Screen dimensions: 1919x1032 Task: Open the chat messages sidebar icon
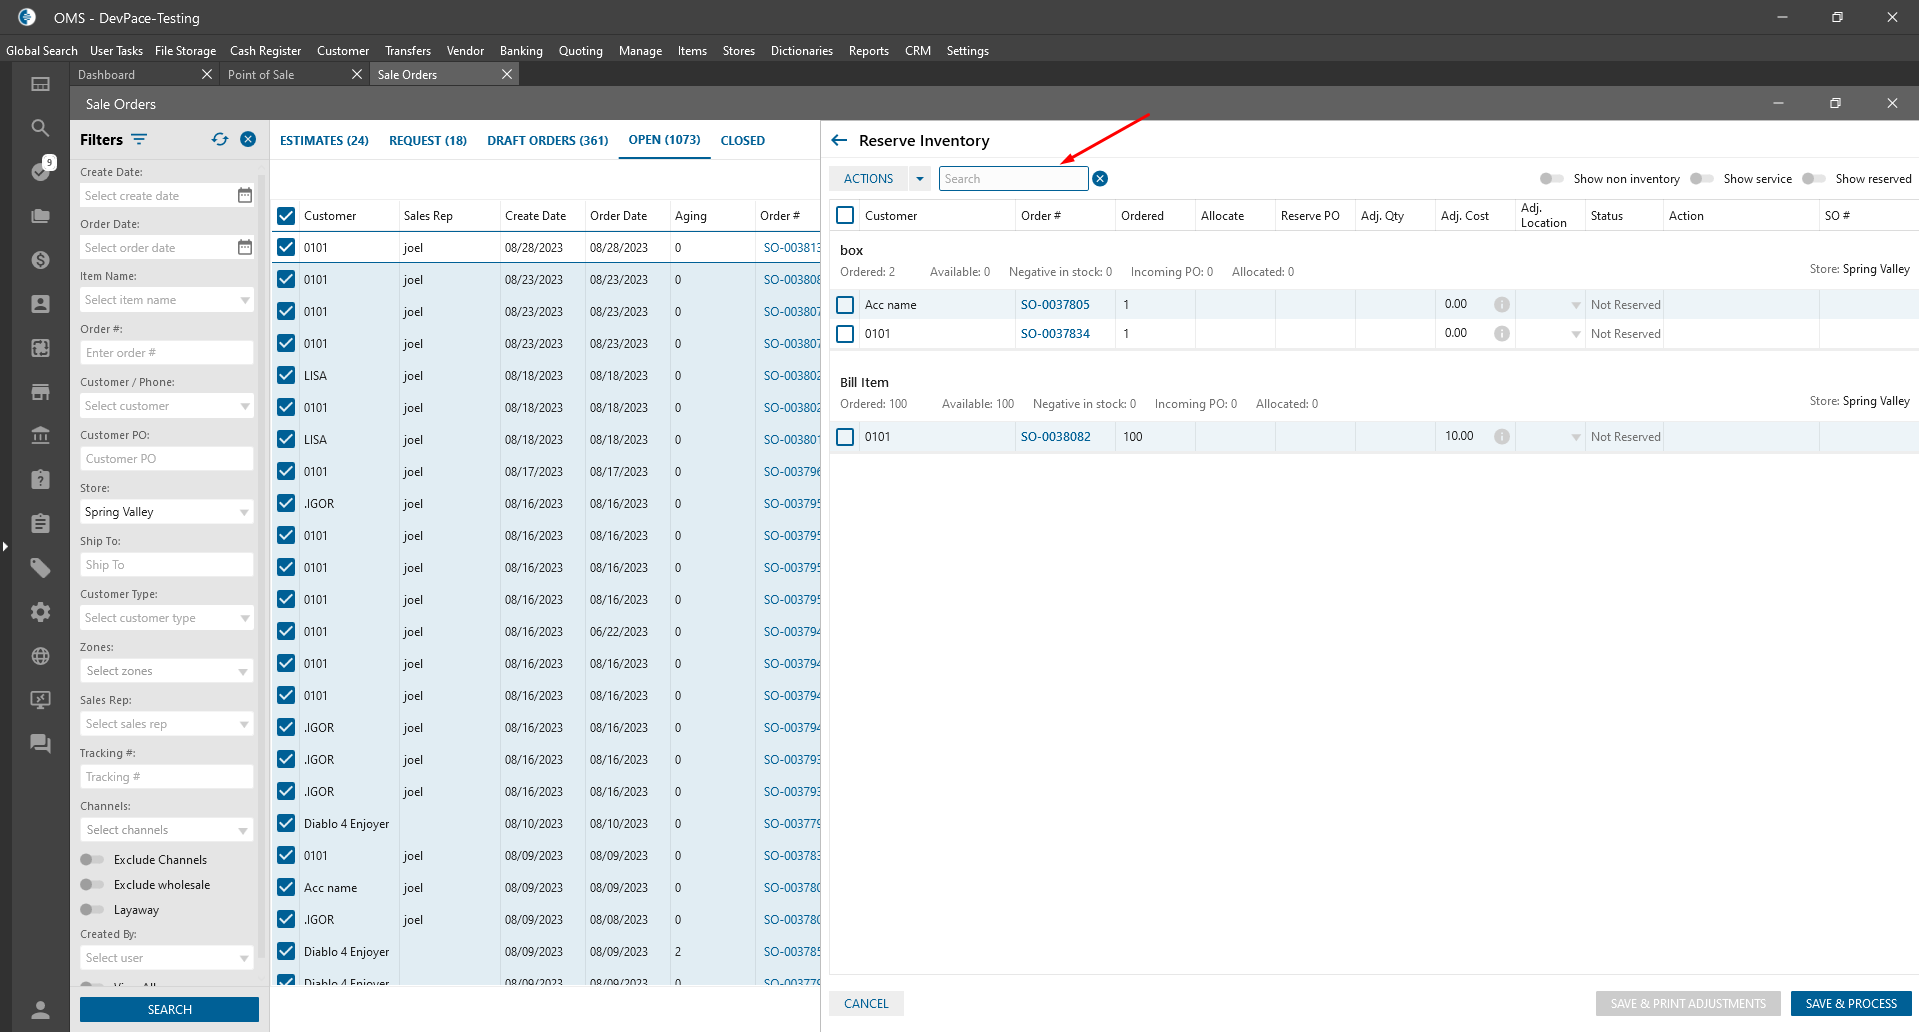pyautogui.click(x=40, y=743)
